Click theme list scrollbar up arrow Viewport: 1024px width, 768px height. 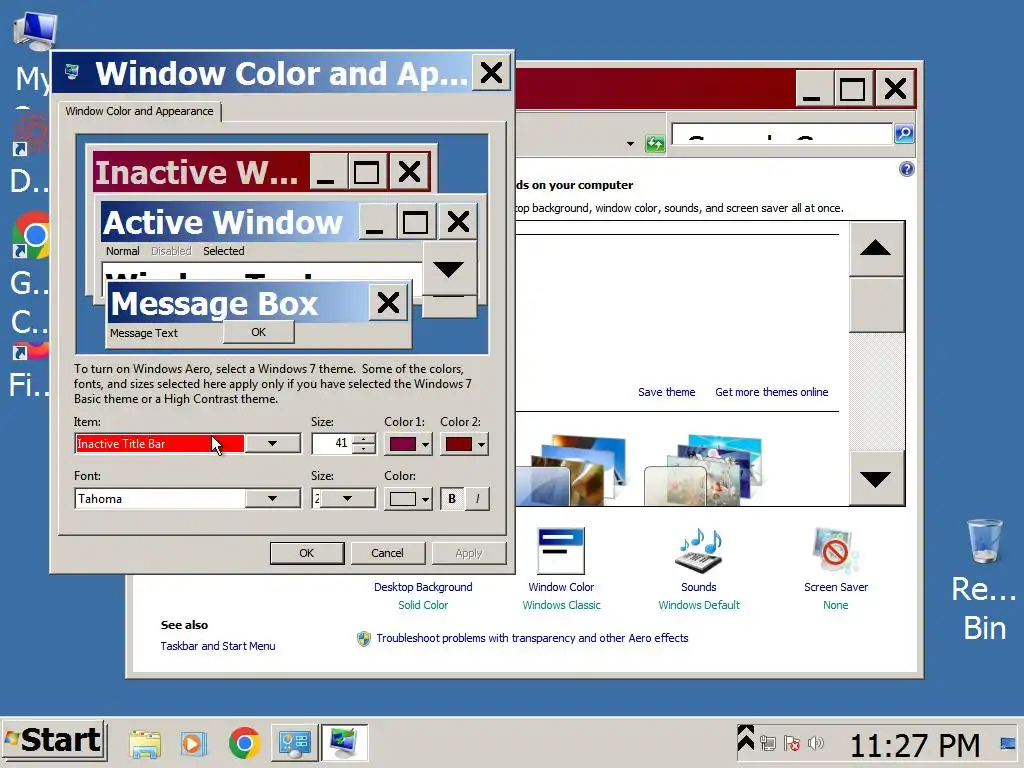[x=876, y=248]
